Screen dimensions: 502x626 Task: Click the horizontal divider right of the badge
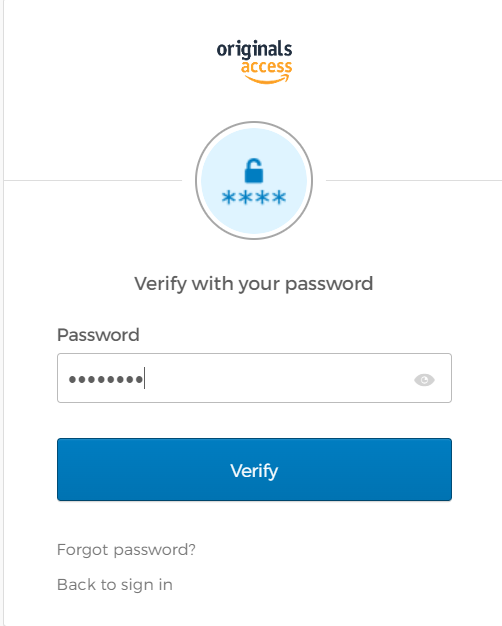[414, 180]
